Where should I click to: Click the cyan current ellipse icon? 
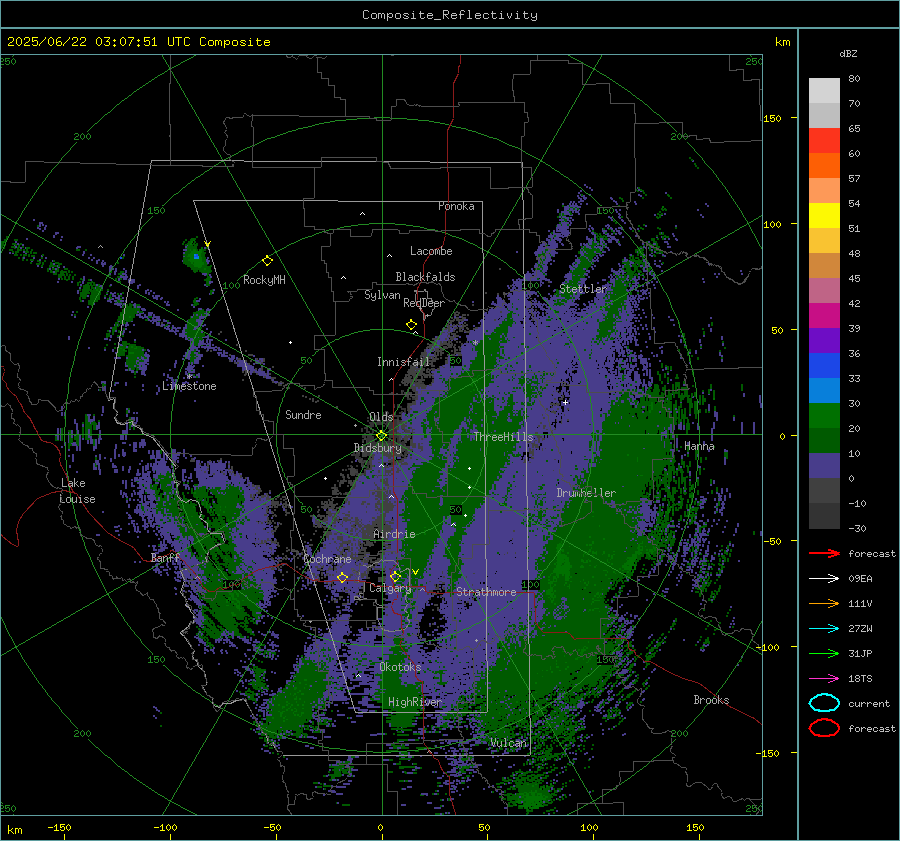tap(824, 703)
